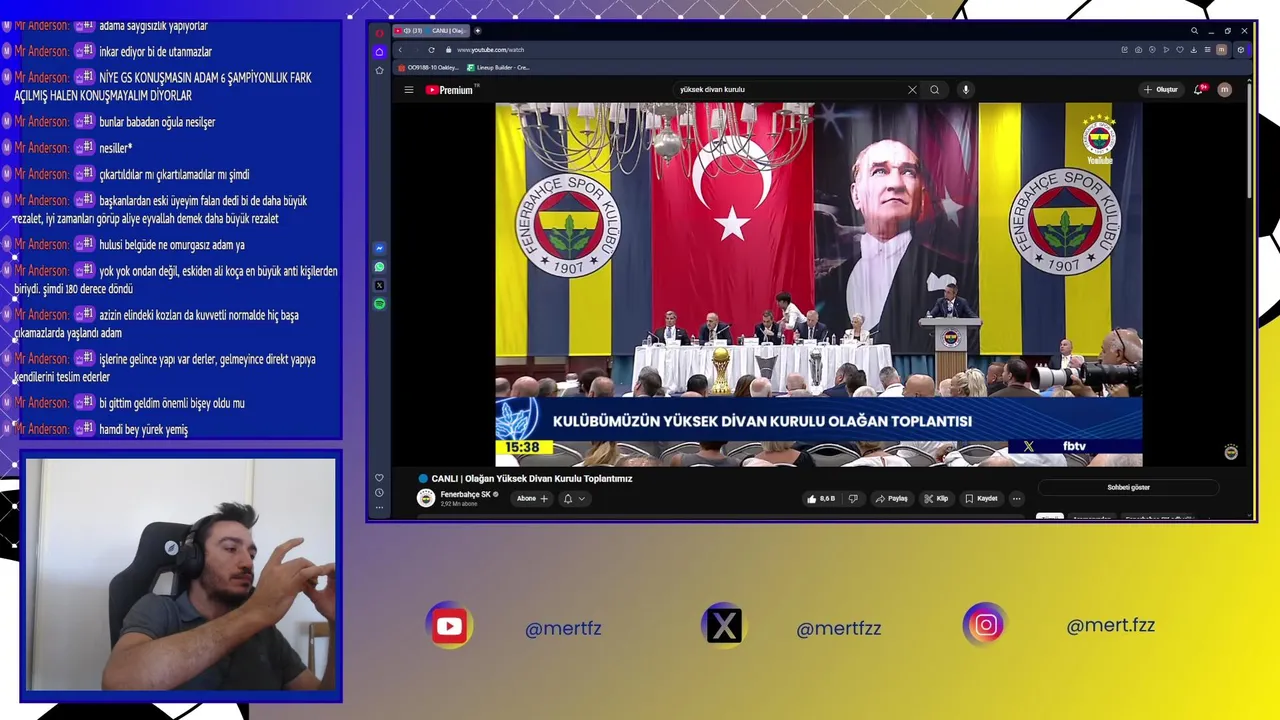Reload the YouTube page
The image size is (1280, 720).
(x=431, y=50)
